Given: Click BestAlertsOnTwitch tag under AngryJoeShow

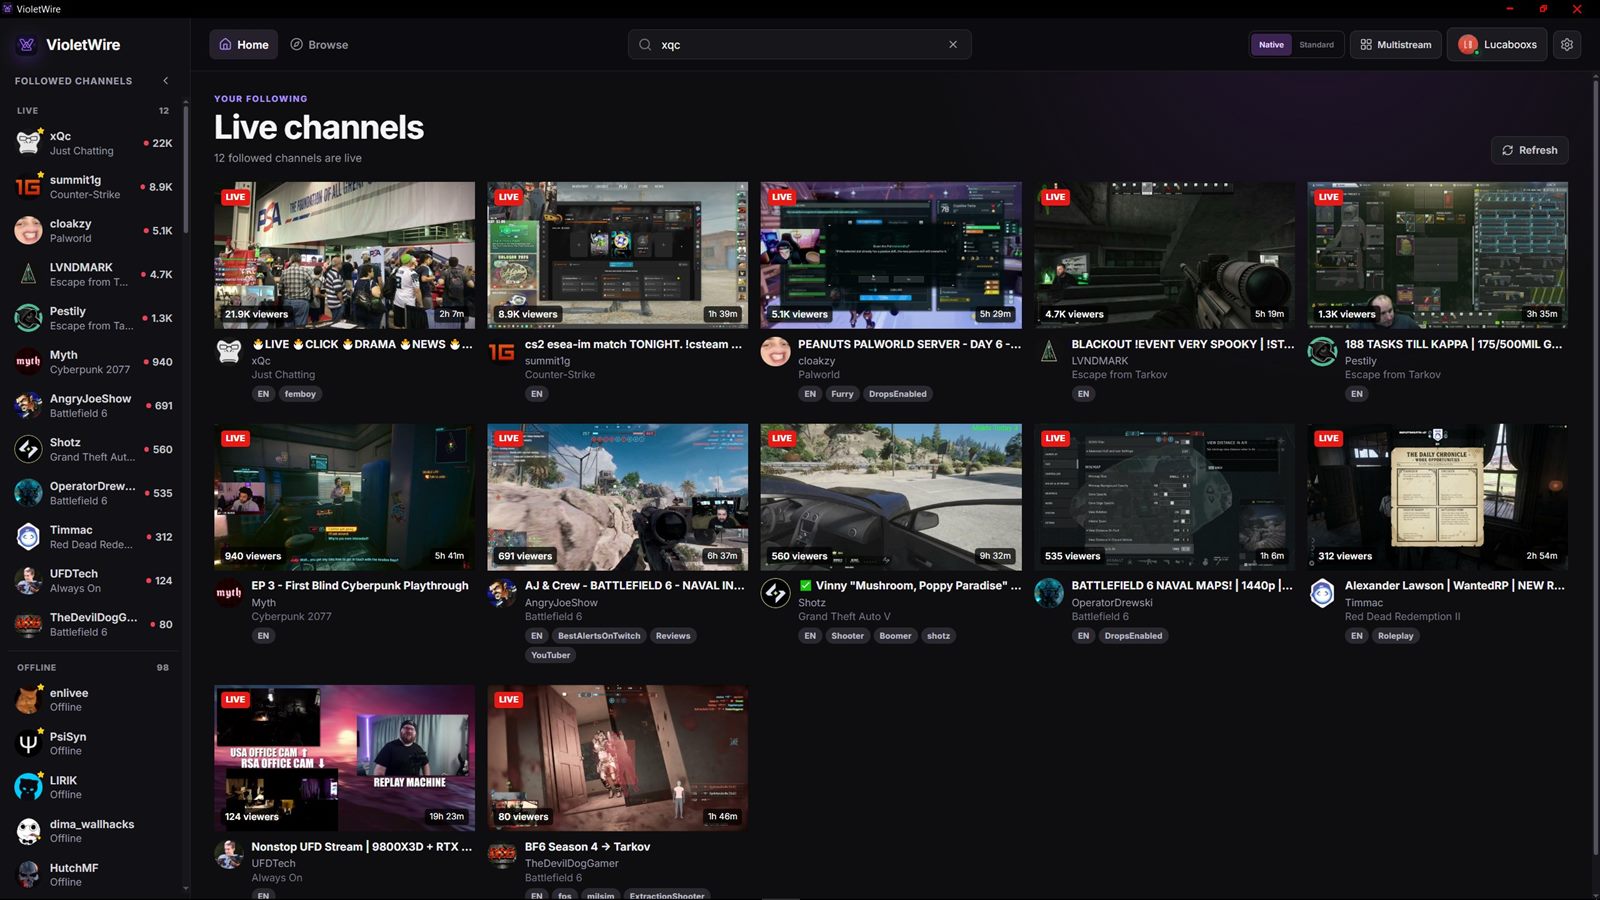Looking at the screenshot, I should pyautogui.click(x=599, y=636).
